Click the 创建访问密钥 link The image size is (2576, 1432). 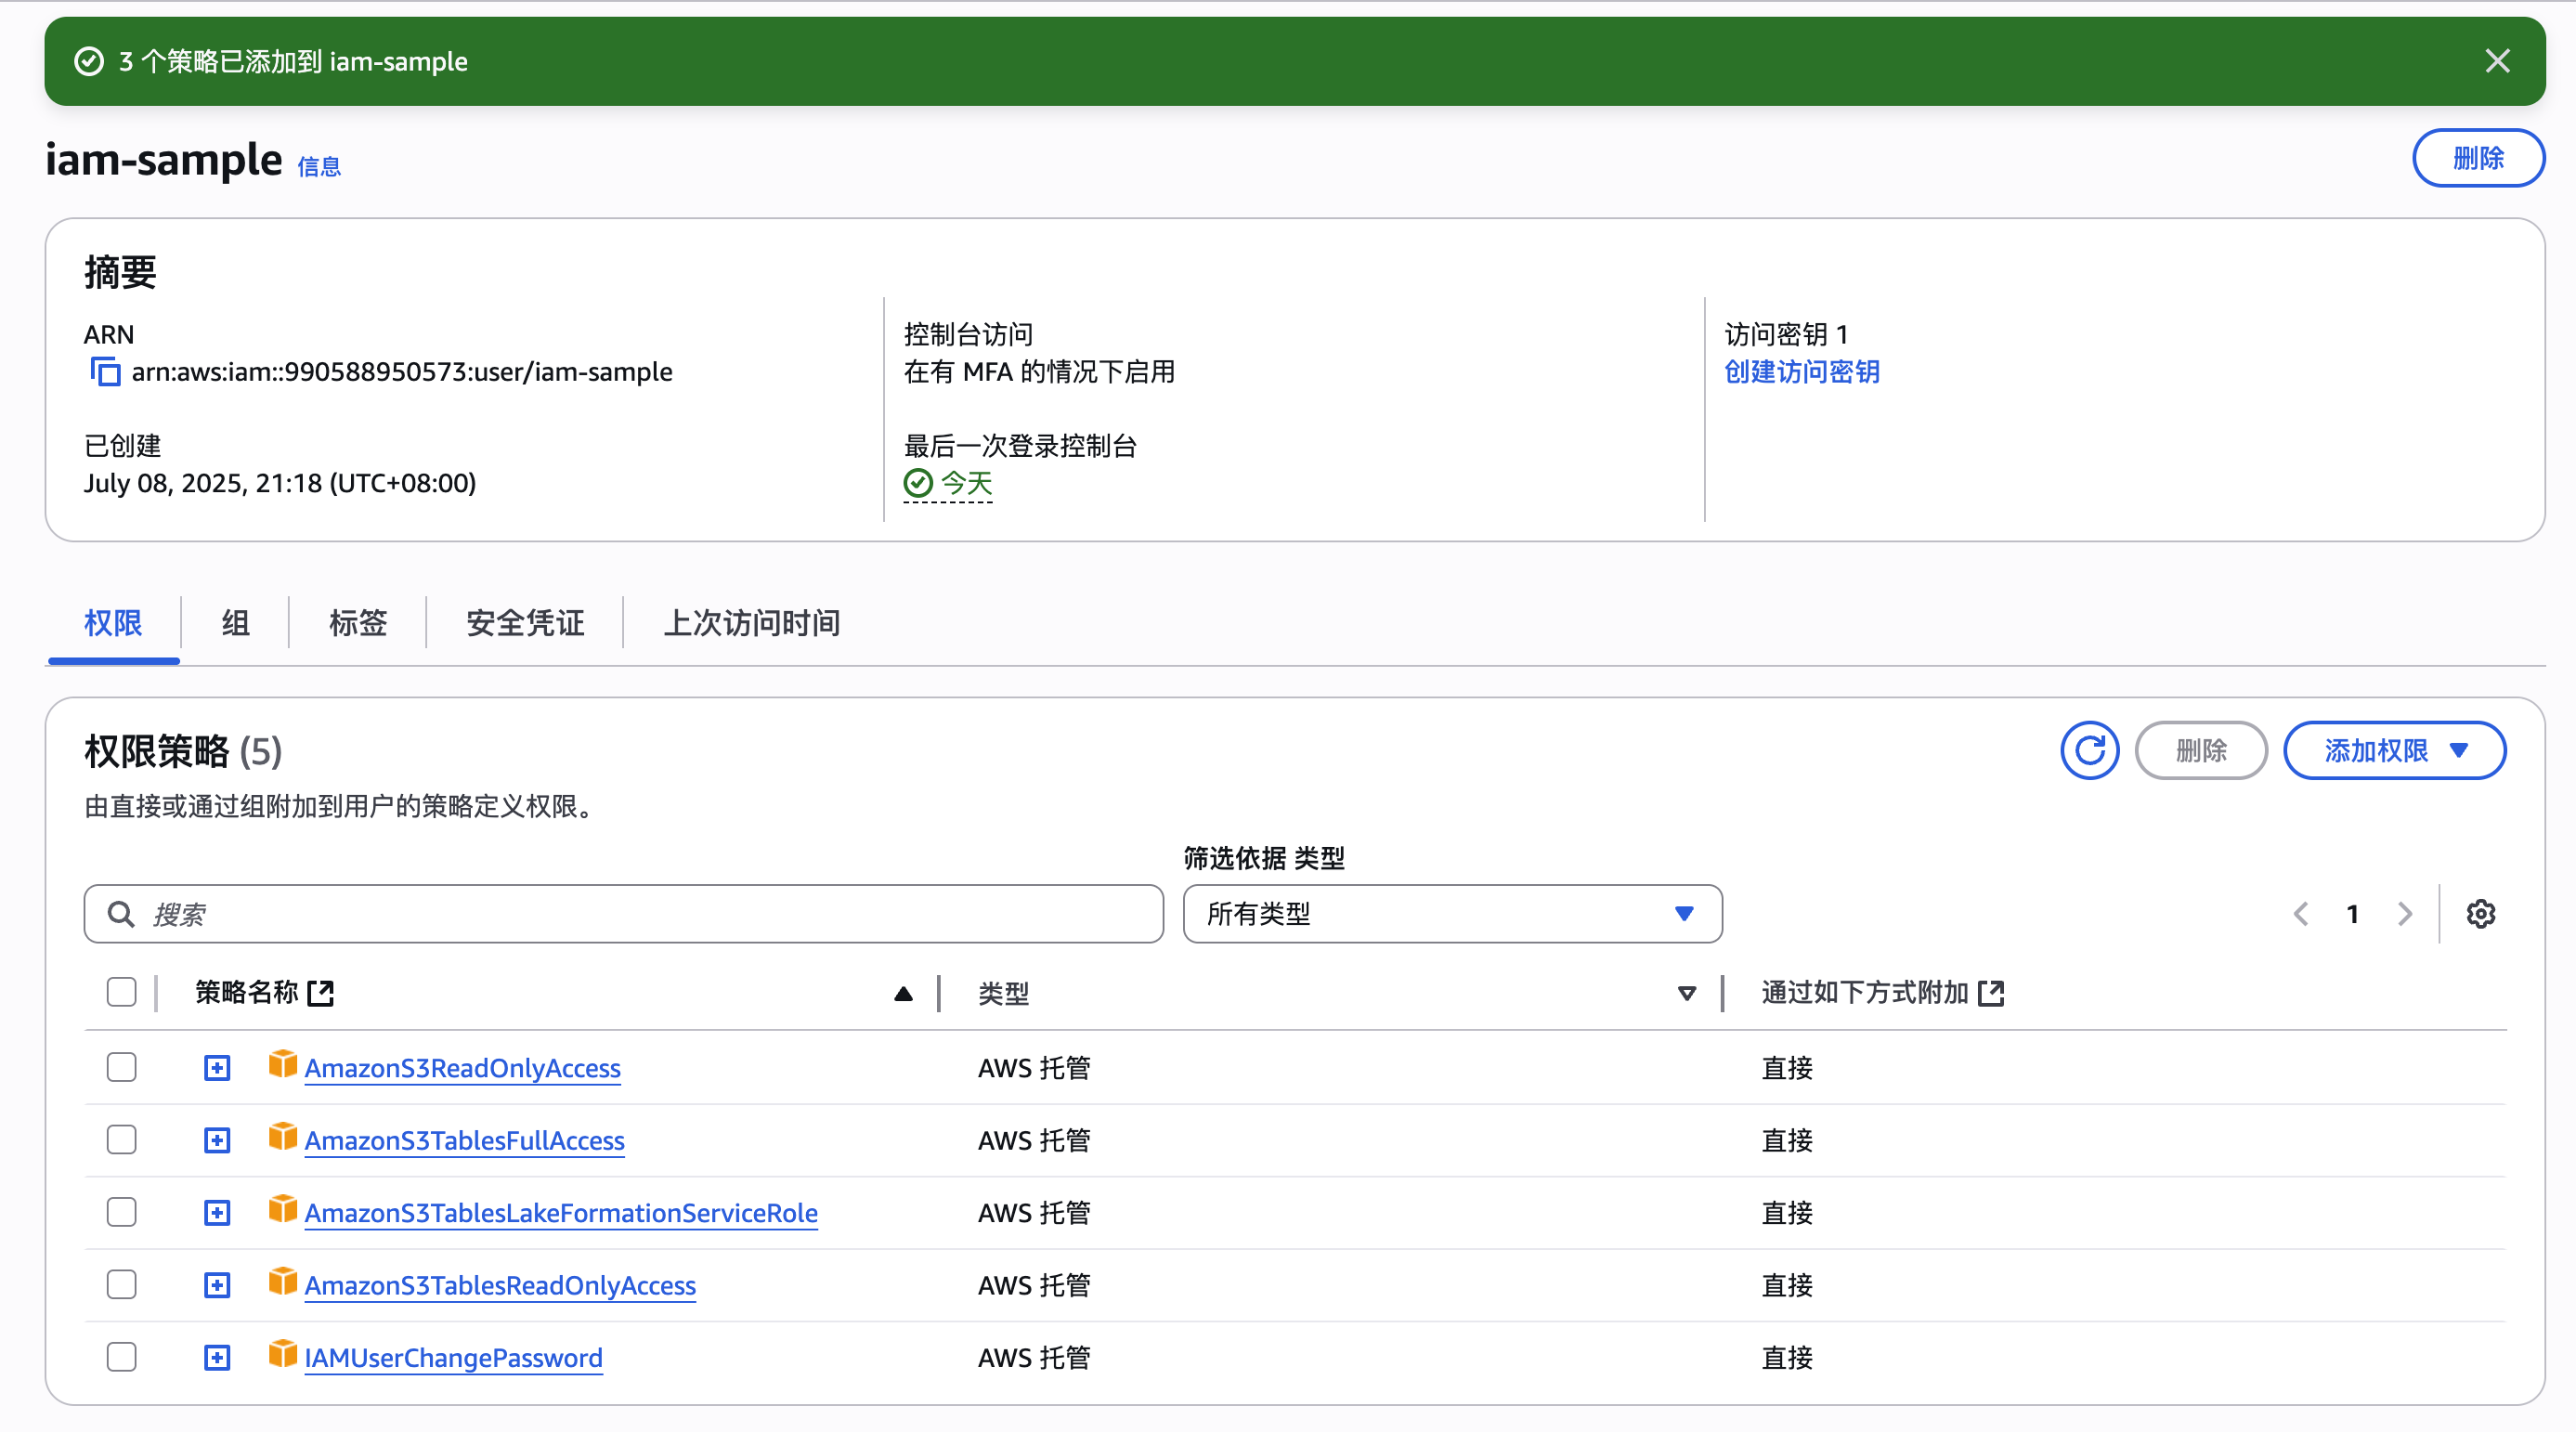click(1801, 372)
